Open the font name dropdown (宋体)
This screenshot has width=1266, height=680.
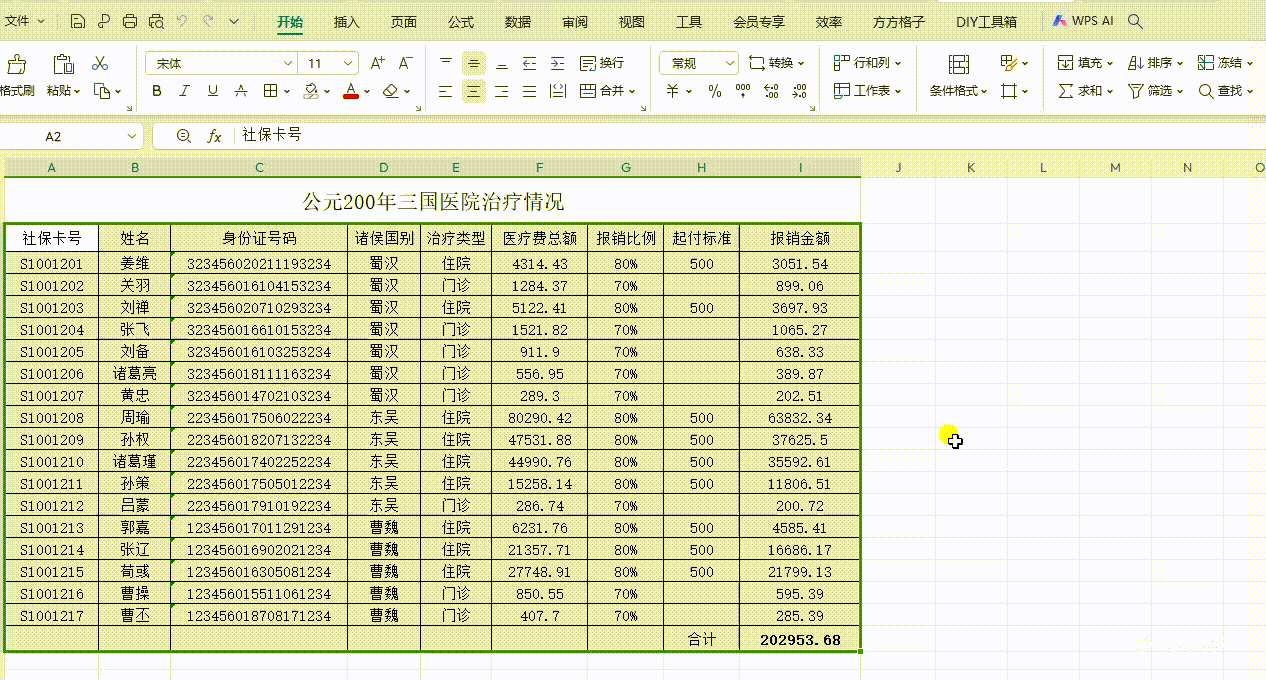tap(288, 63)
